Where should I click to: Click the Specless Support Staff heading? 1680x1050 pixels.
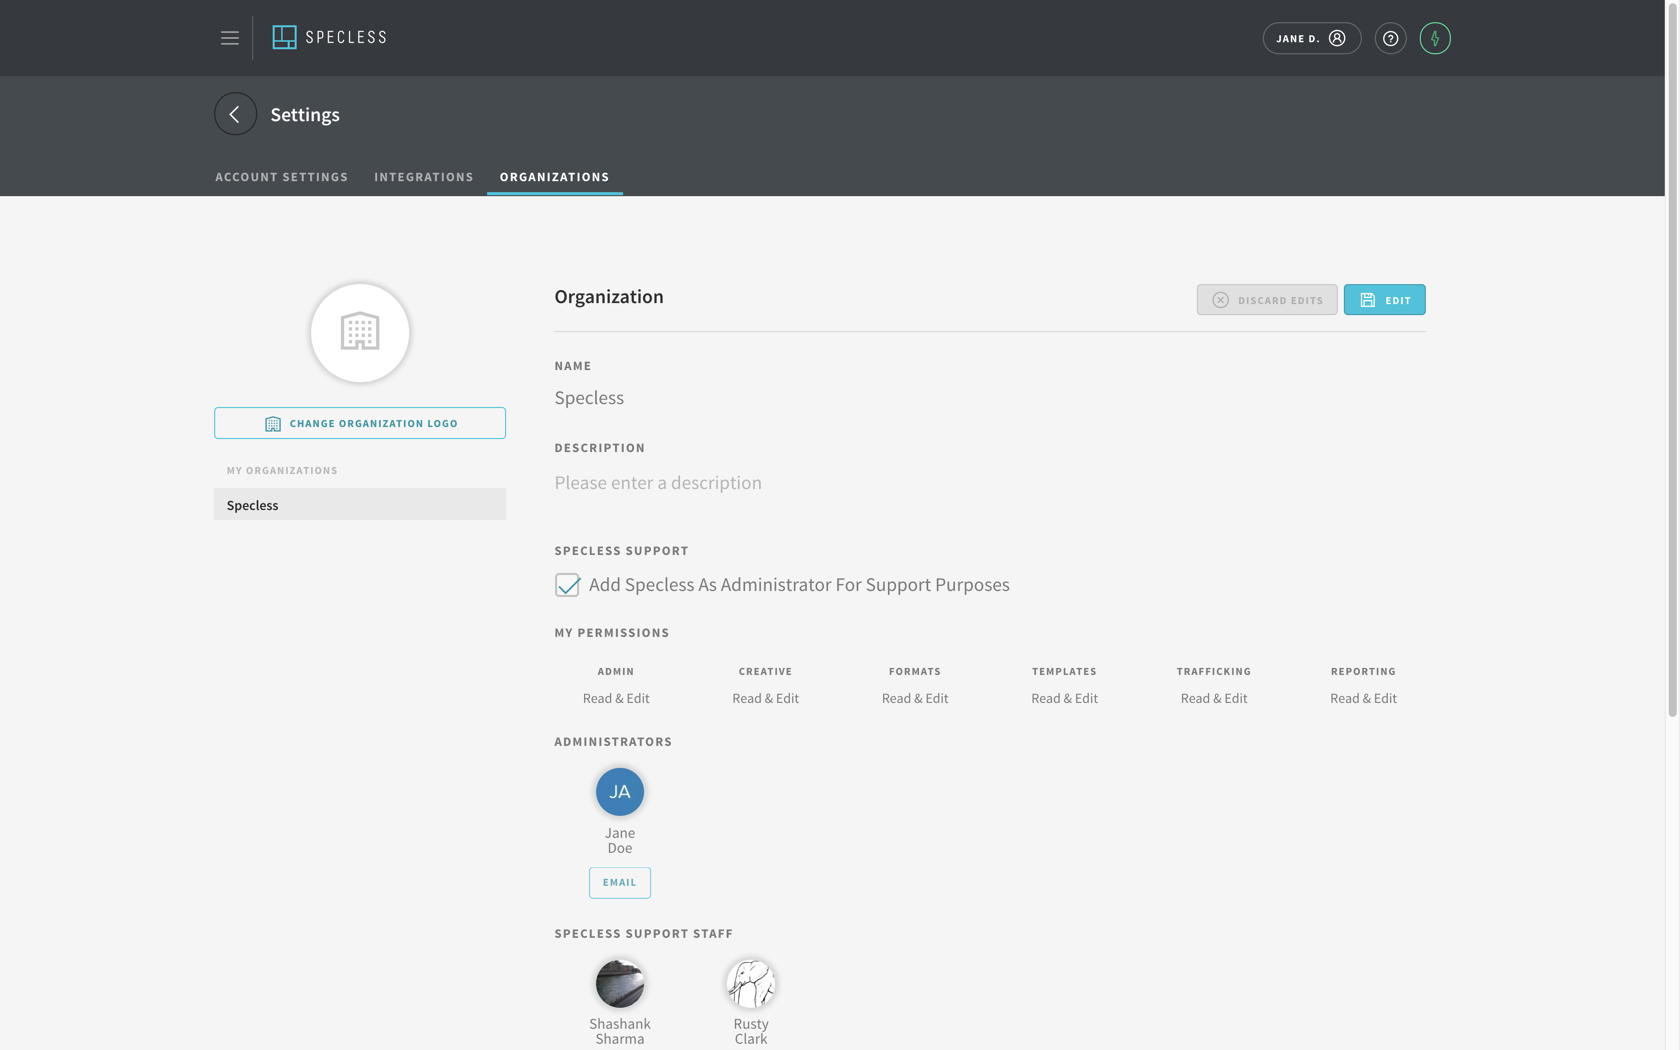click(644, 933)
